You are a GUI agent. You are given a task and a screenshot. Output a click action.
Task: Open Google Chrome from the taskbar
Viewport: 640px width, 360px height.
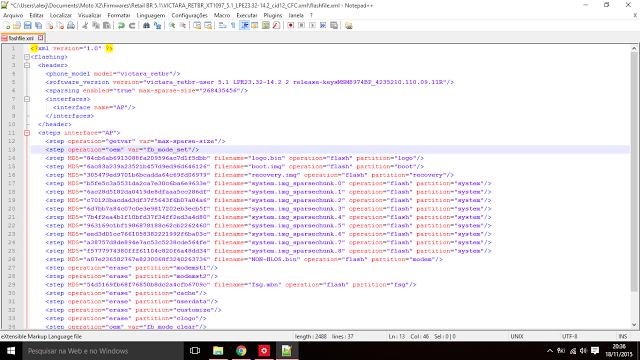tap(241, 351)
